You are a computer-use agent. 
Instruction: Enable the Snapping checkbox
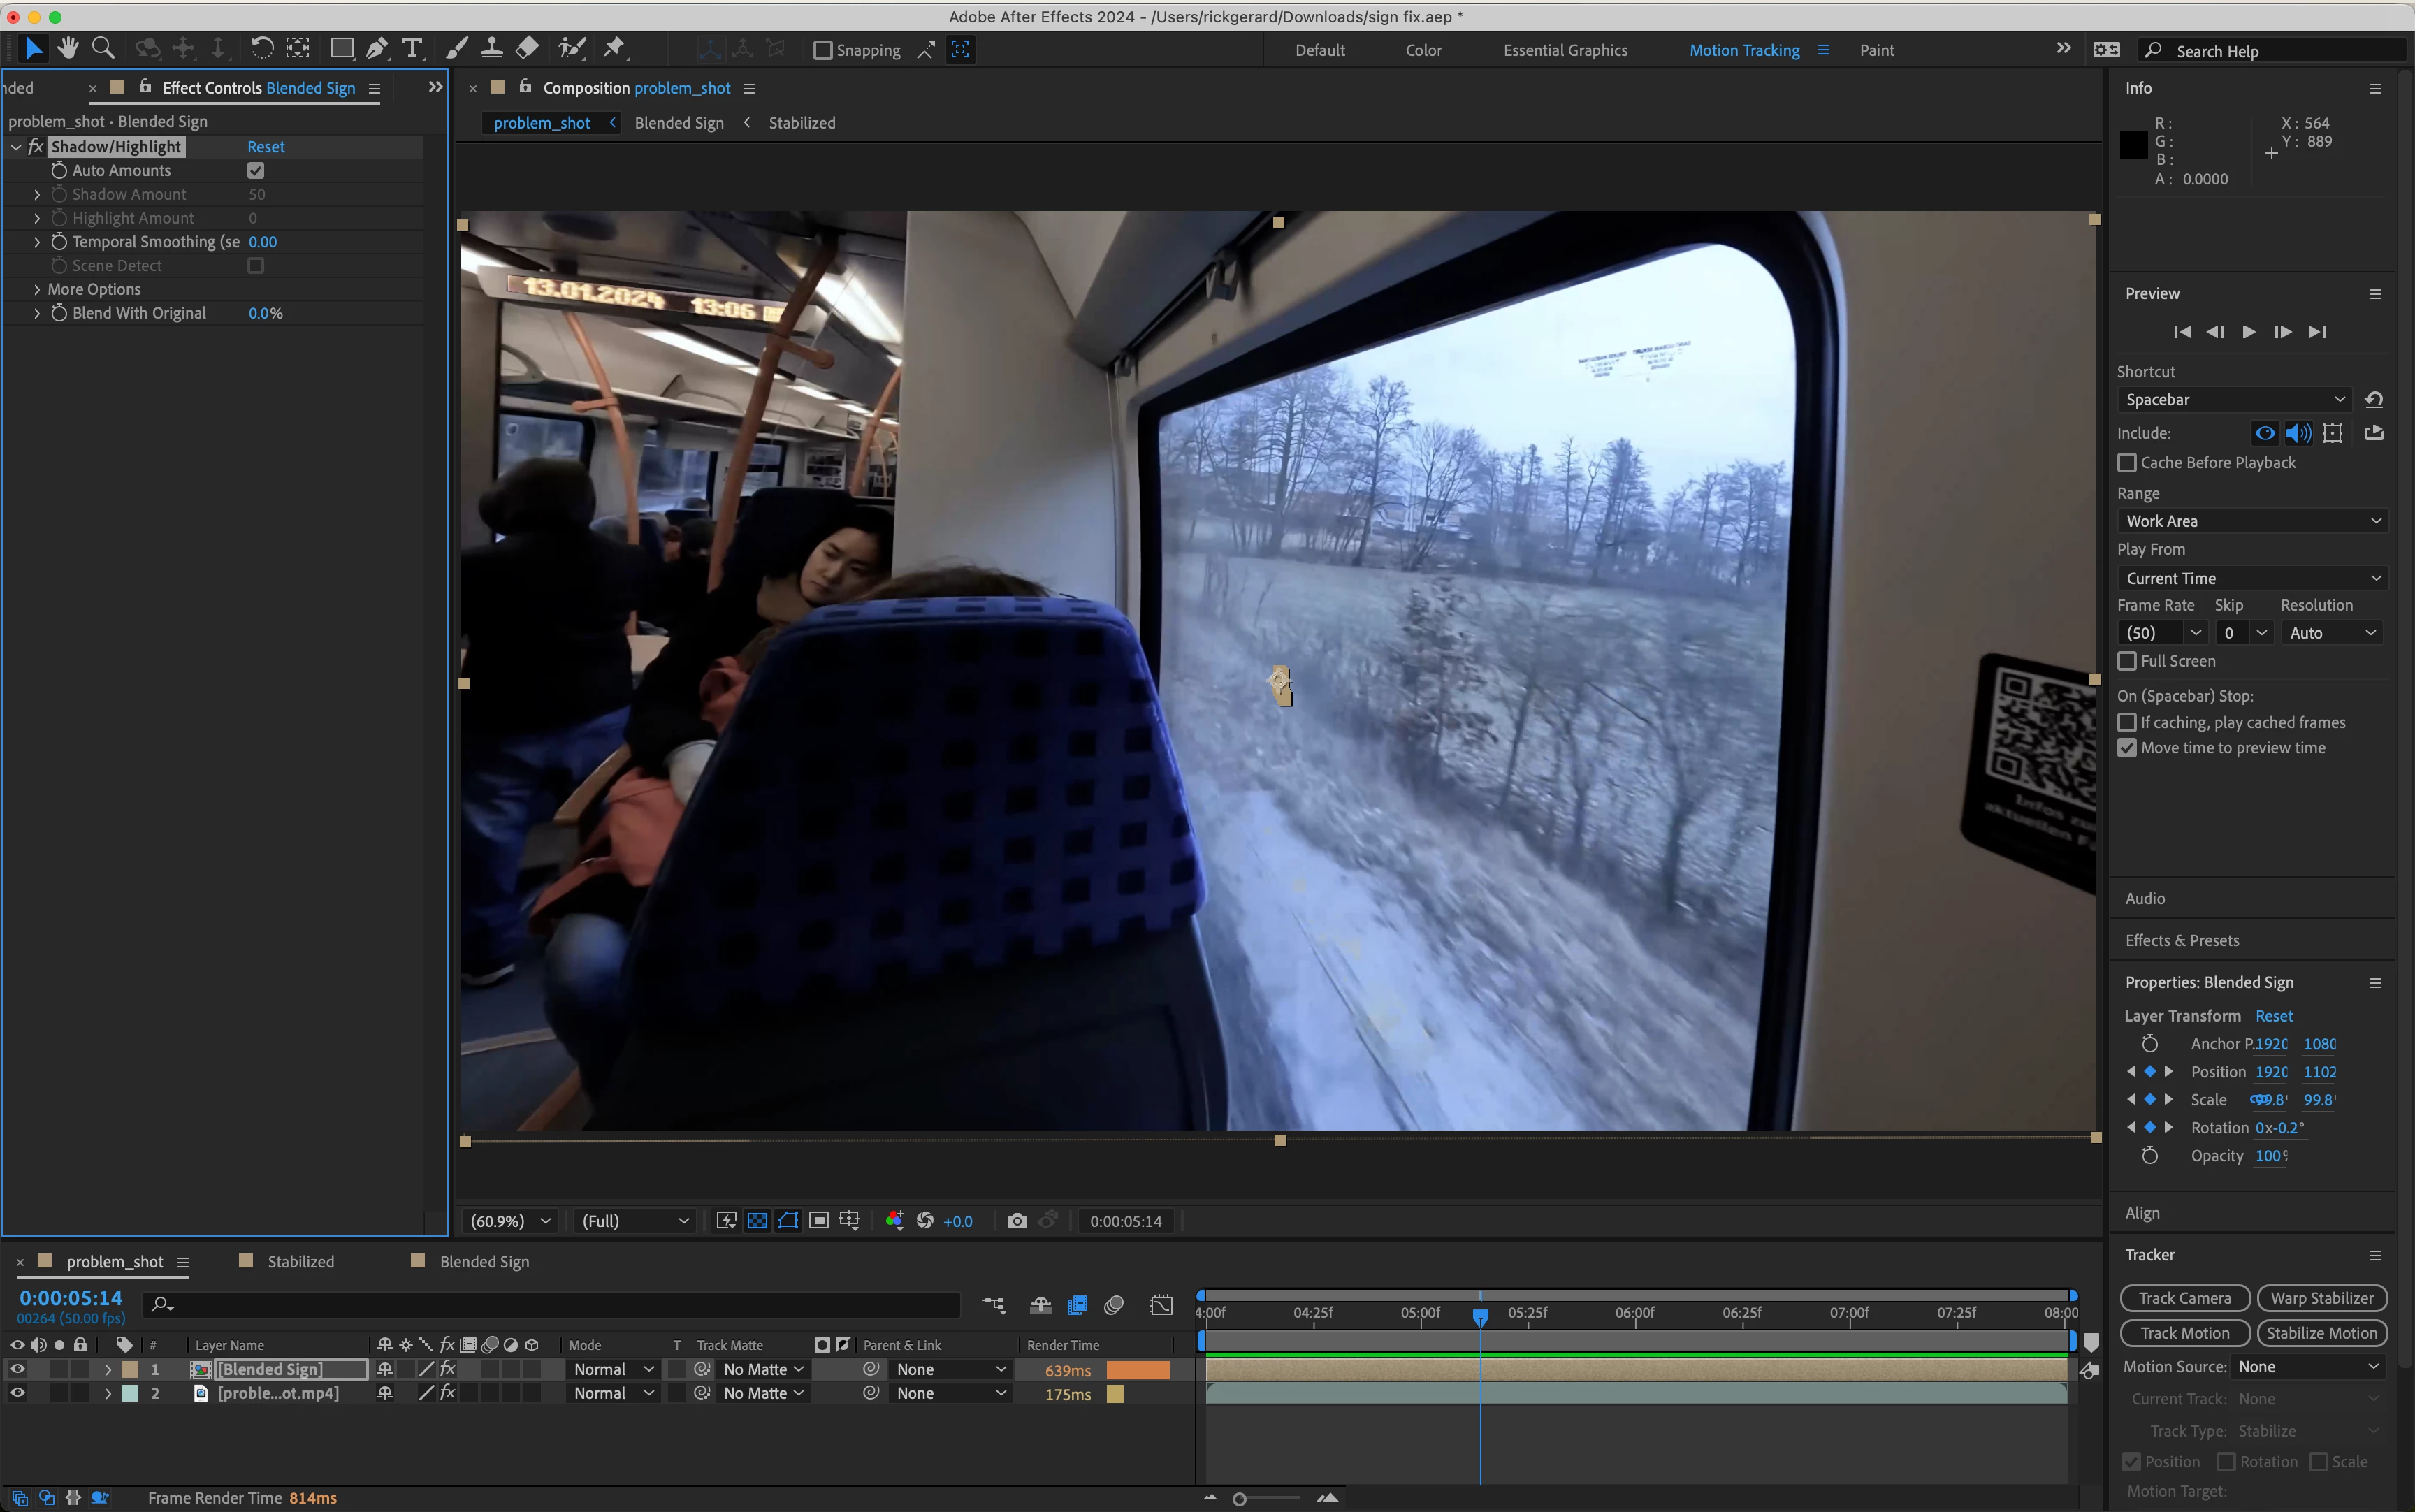[x=823, y=50]
